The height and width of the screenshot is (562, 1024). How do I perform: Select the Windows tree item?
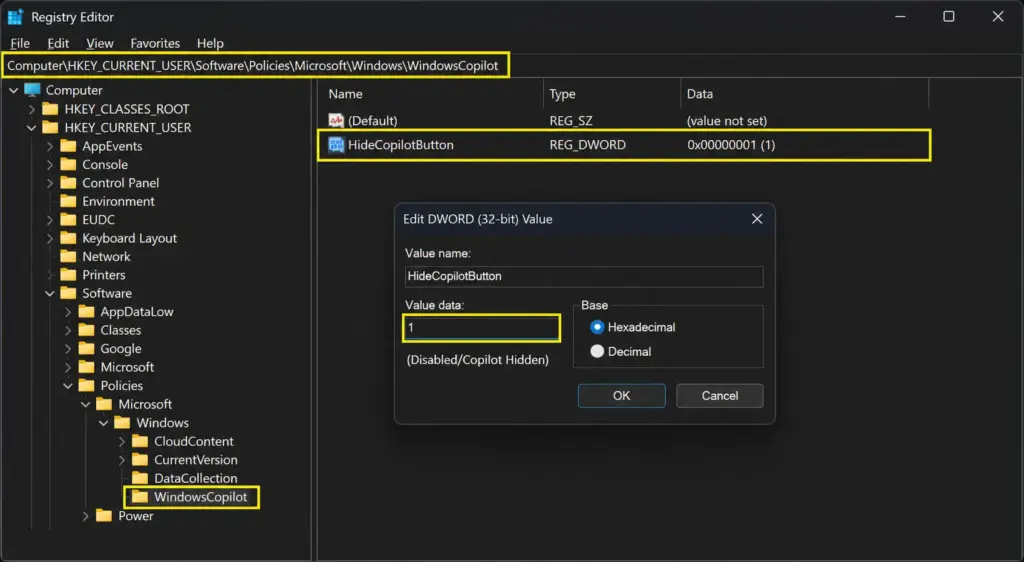pos(162,422)
